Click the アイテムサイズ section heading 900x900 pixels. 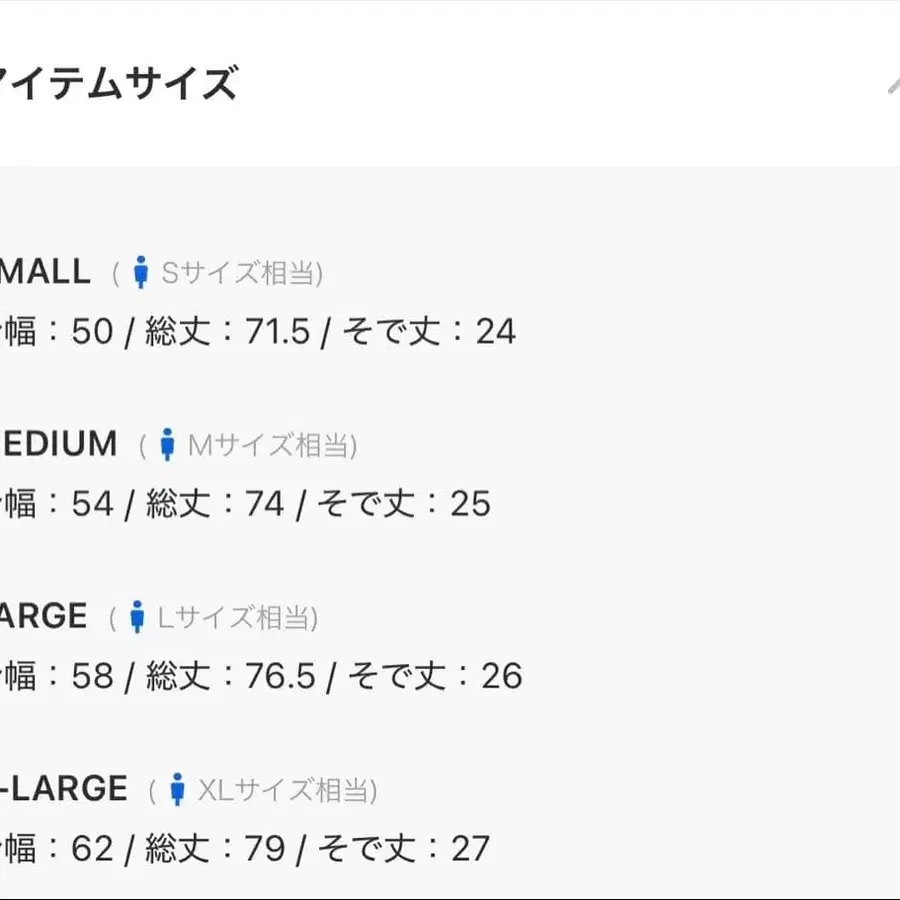pyautogui.click(x=118, y=83)
